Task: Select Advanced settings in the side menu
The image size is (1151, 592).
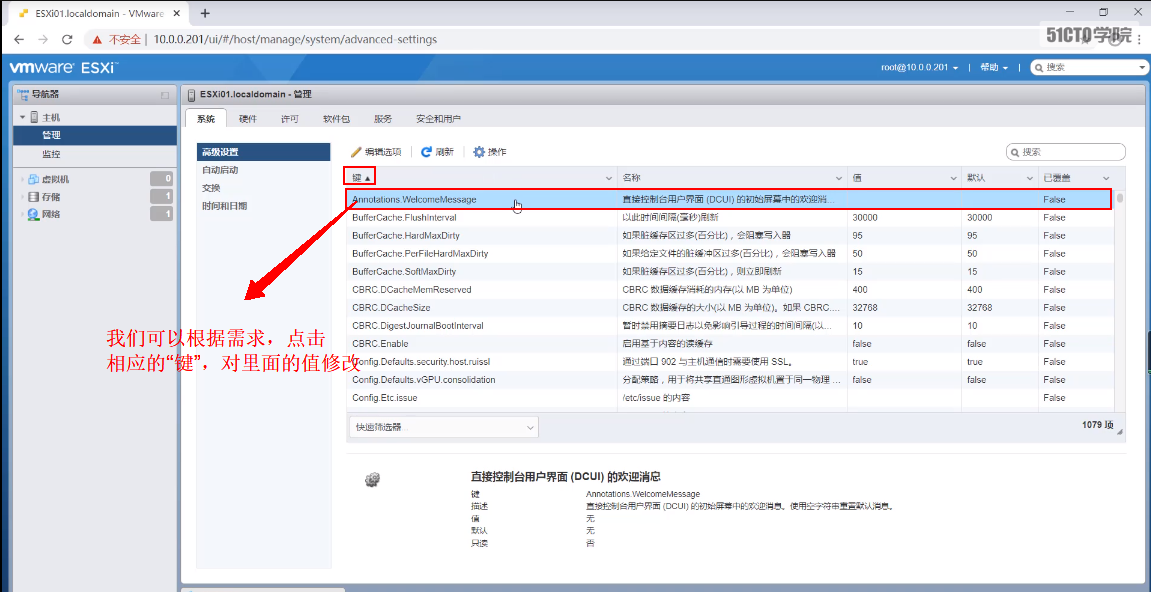Action: (264, 152)
